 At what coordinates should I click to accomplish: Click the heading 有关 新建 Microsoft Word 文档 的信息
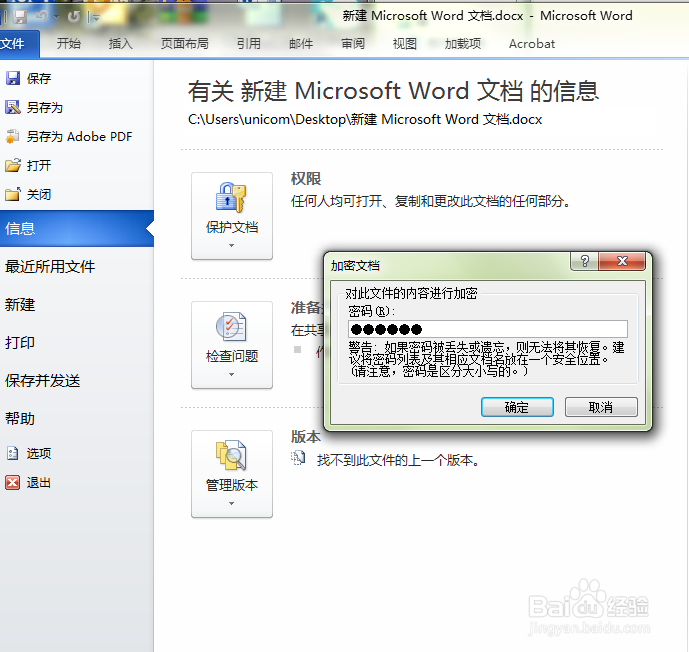click(393, 91)
